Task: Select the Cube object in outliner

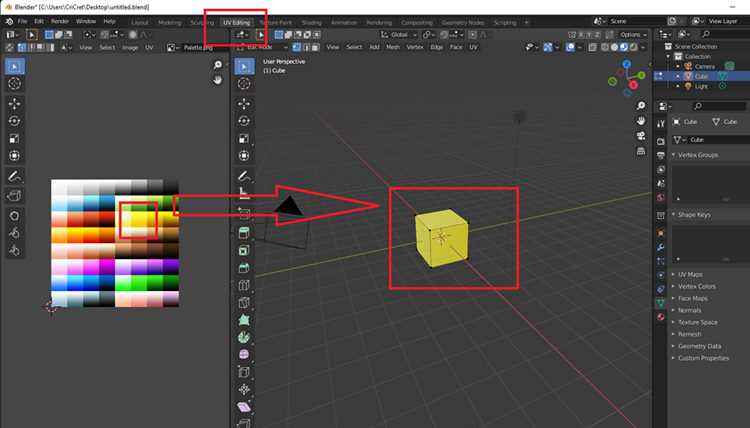Action: point(701,77)
